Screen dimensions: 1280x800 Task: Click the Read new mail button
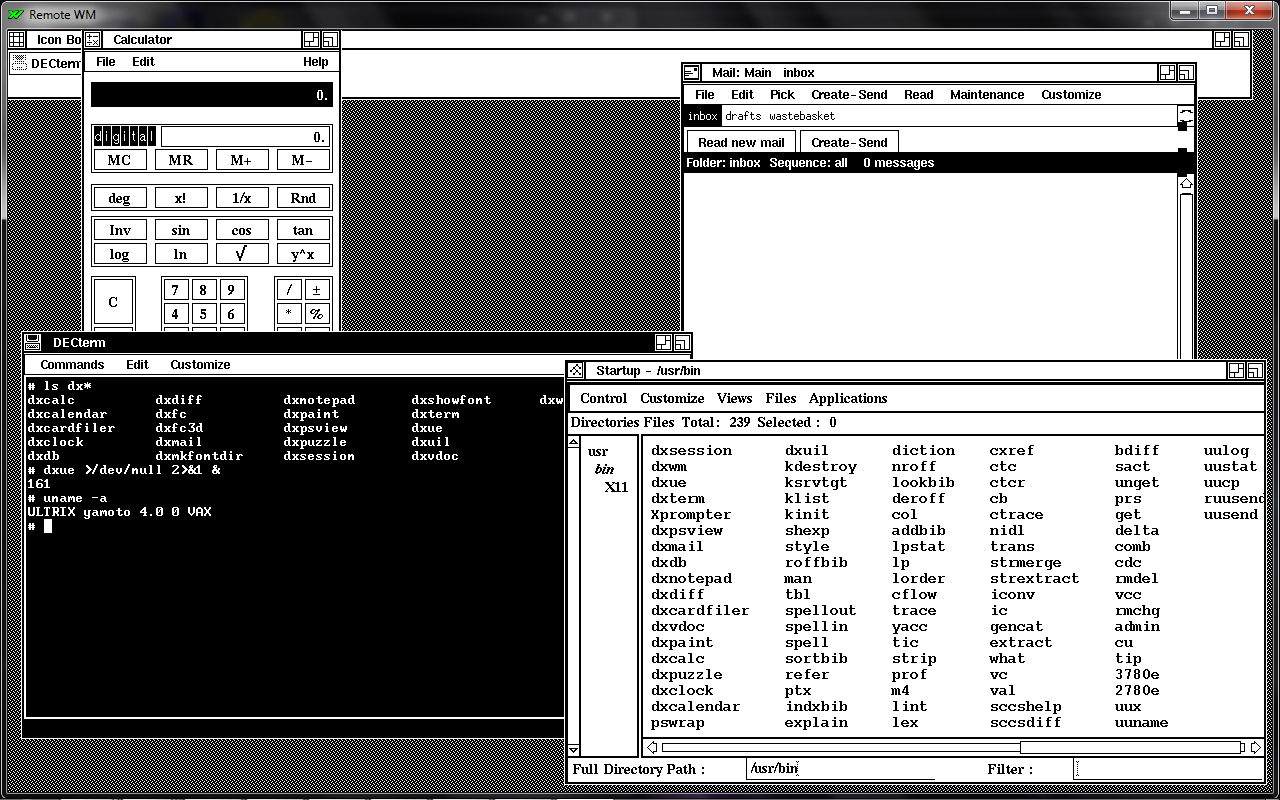click(x=741, y=142)
